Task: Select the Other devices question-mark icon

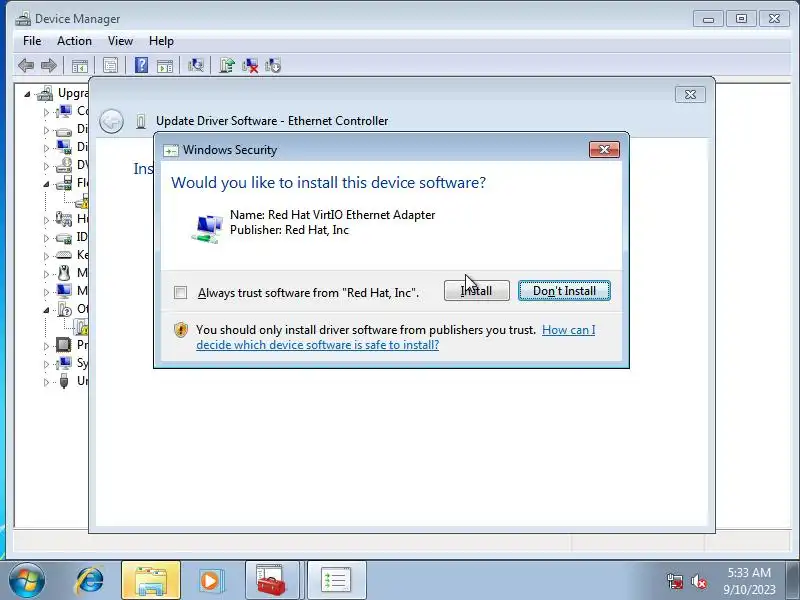Action: point(64,309)
